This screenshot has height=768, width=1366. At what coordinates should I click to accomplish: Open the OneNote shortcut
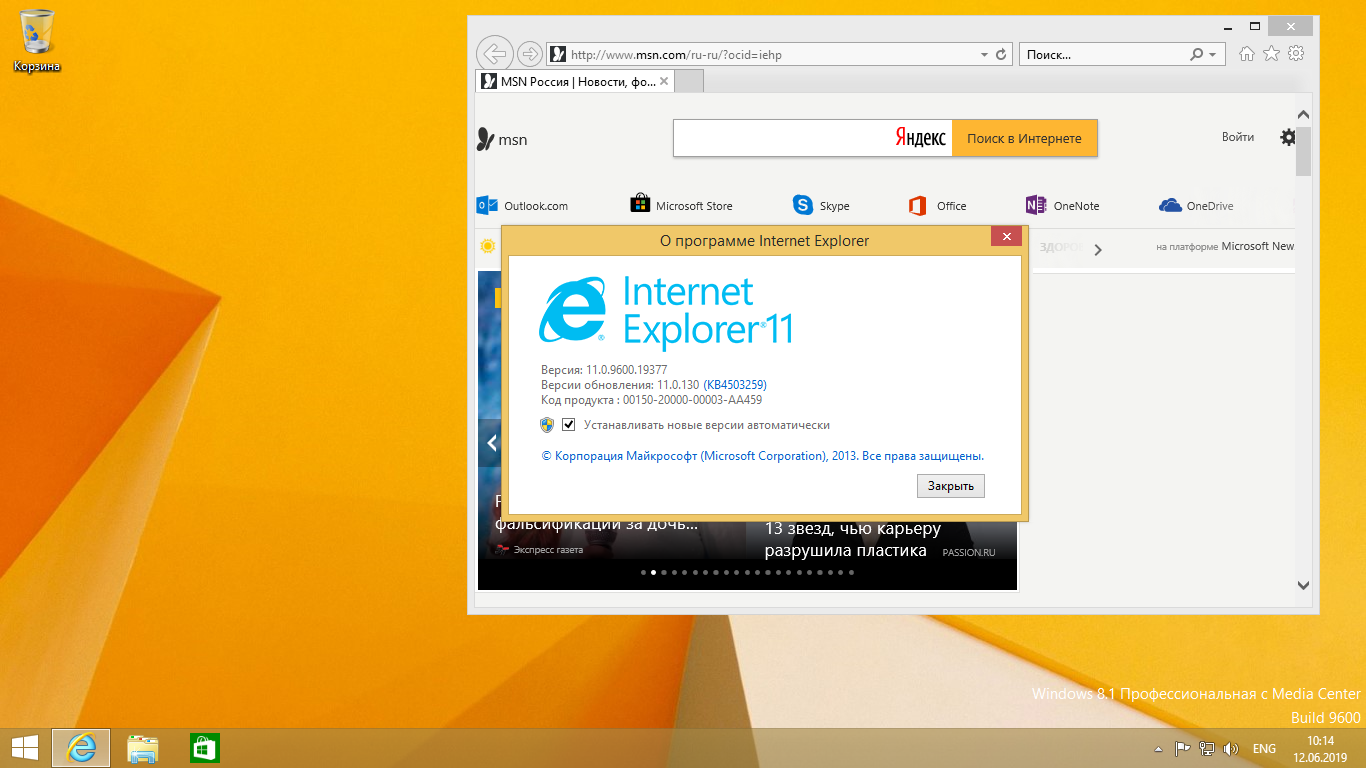pyautogui.click(x=1062, y=205)
